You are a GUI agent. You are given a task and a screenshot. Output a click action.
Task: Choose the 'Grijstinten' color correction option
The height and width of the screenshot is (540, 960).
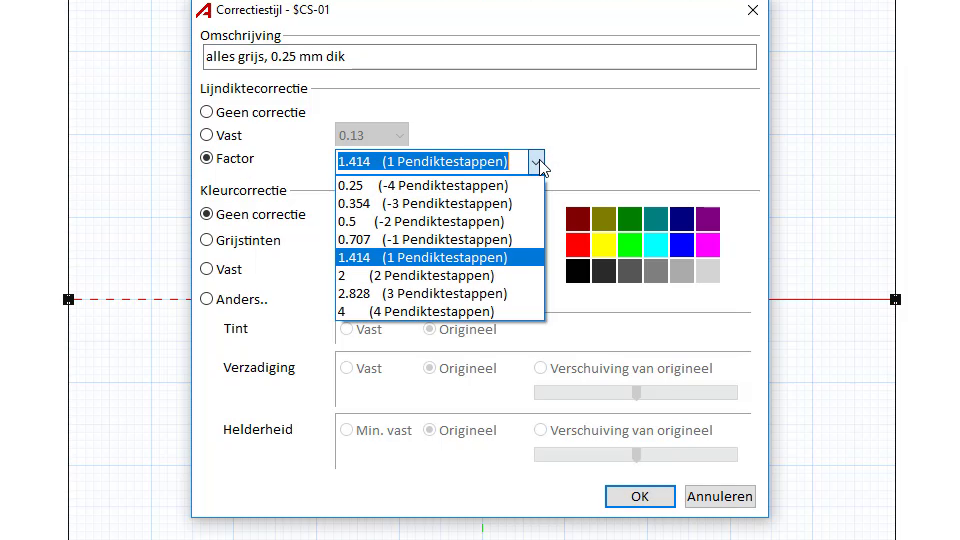[207, 240]
